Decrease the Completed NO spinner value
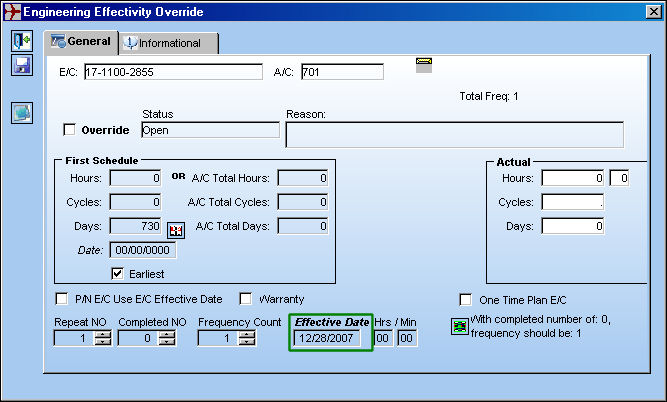The width and height of the screenshot is (667, 402). pyautogui.click(x=167, y=342)
